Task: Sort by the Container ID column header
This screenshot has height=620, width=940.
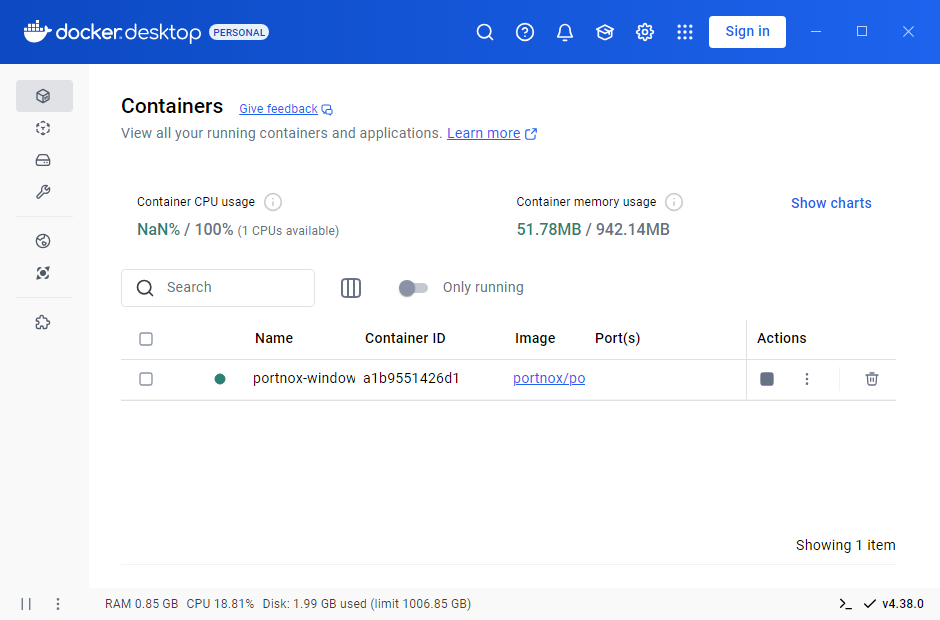Action: point(405,338)
